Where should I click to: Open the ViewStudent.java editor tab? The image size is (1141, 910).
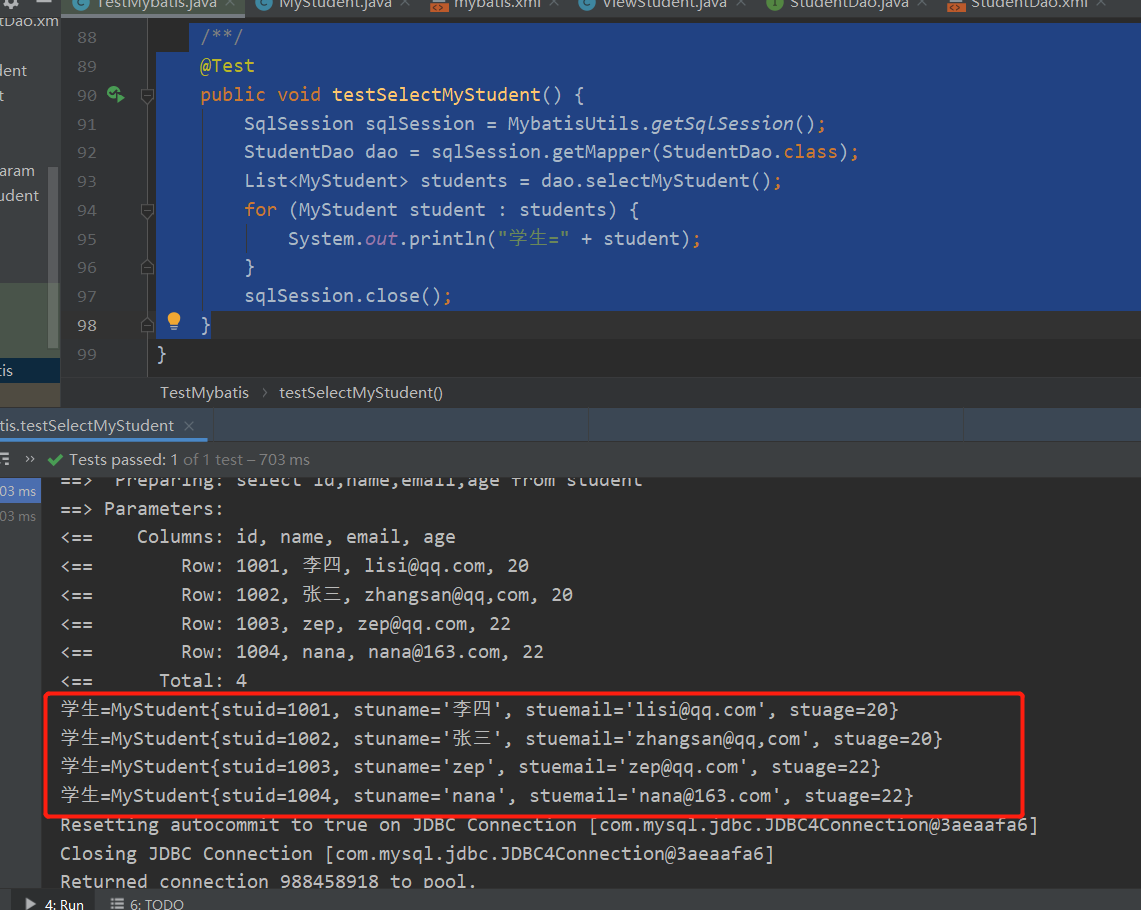664,4
